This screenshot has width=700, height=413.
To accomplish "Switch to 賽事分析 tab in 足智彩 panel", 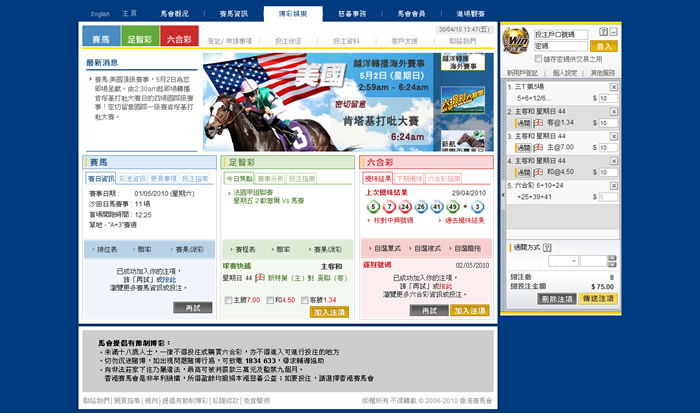I will (x=271, y=179).
